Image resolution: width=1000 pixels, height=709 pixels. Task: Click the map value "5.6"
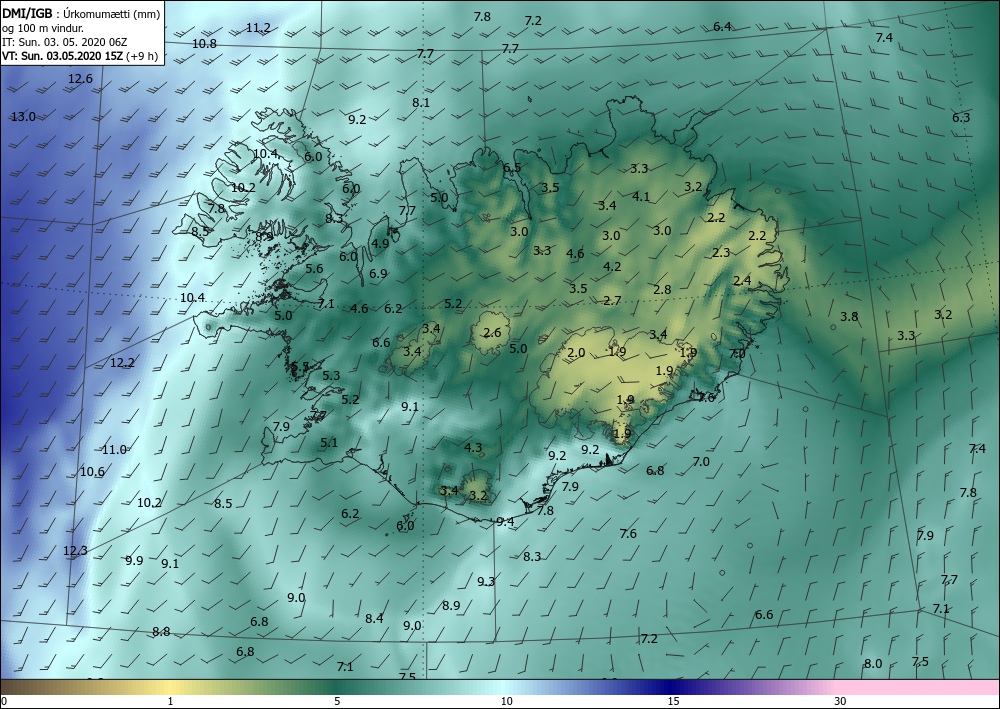pyautogui.click(x=314, y=268)
